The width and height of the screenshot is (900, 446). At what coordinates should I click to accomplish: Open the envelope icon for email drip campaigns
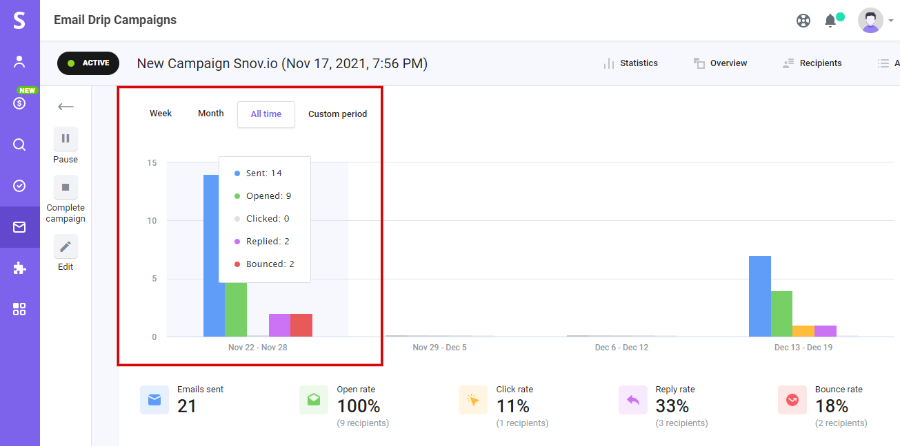19,227
